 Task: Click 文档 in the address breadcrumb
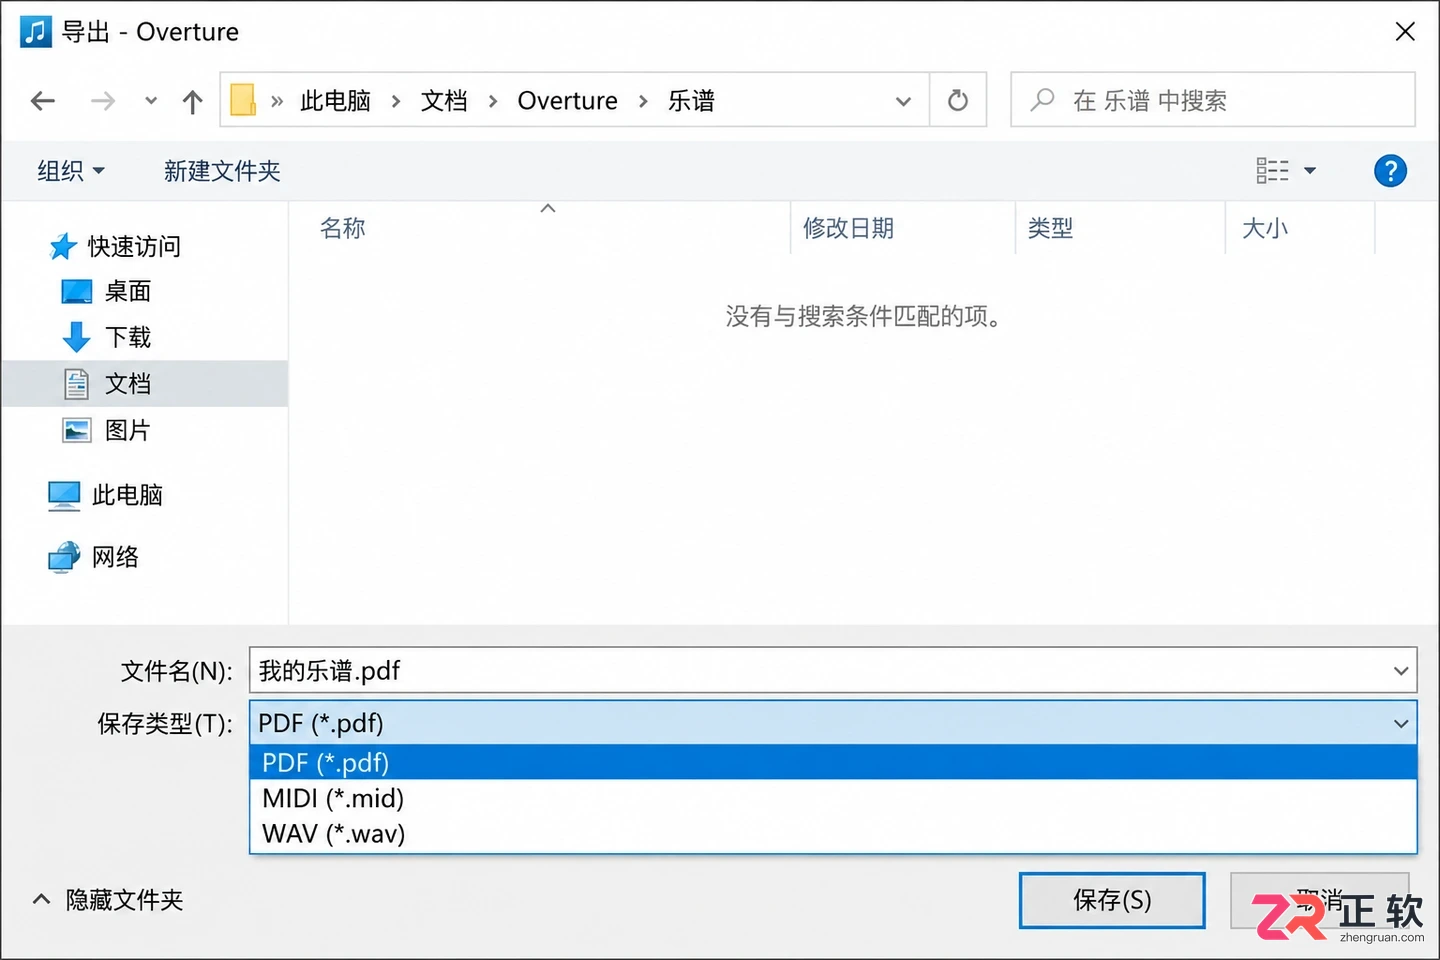pyautogui.click(x=444, y=100)
